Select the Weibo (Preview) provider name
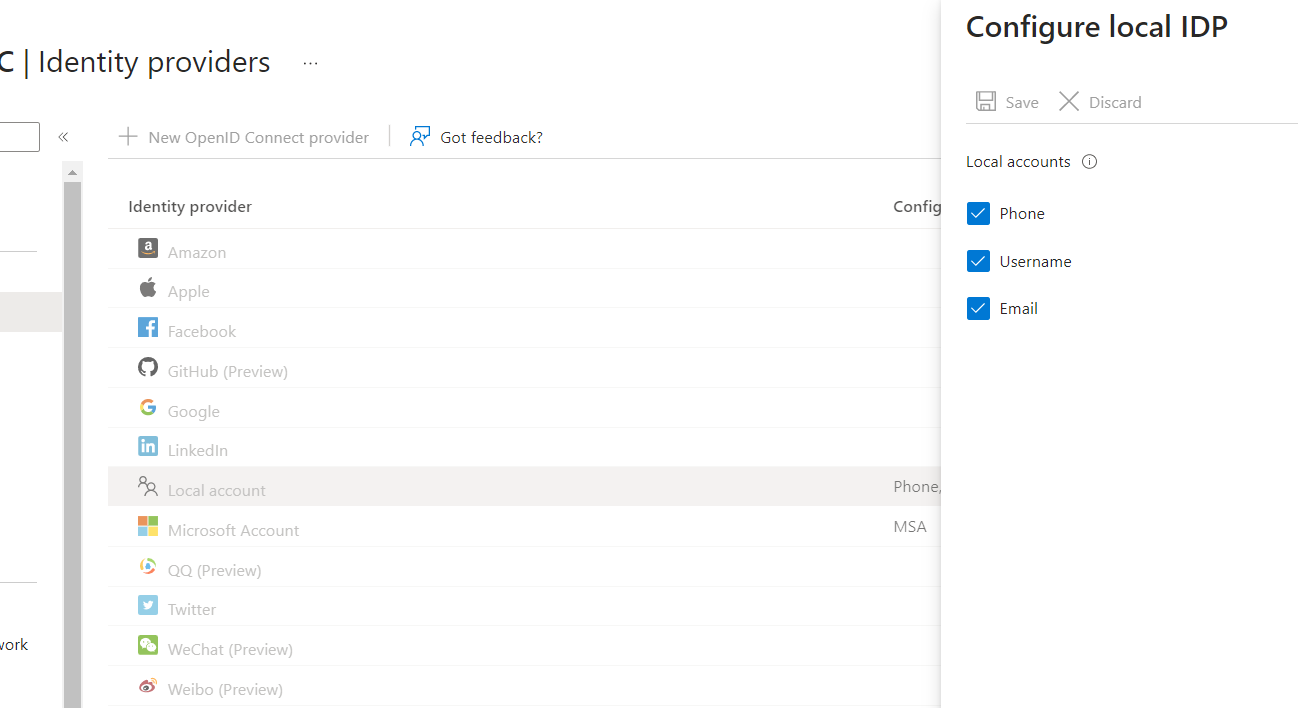Image resolution: width=1298 pixels, height=708 pixels. [x=225, y=689]
